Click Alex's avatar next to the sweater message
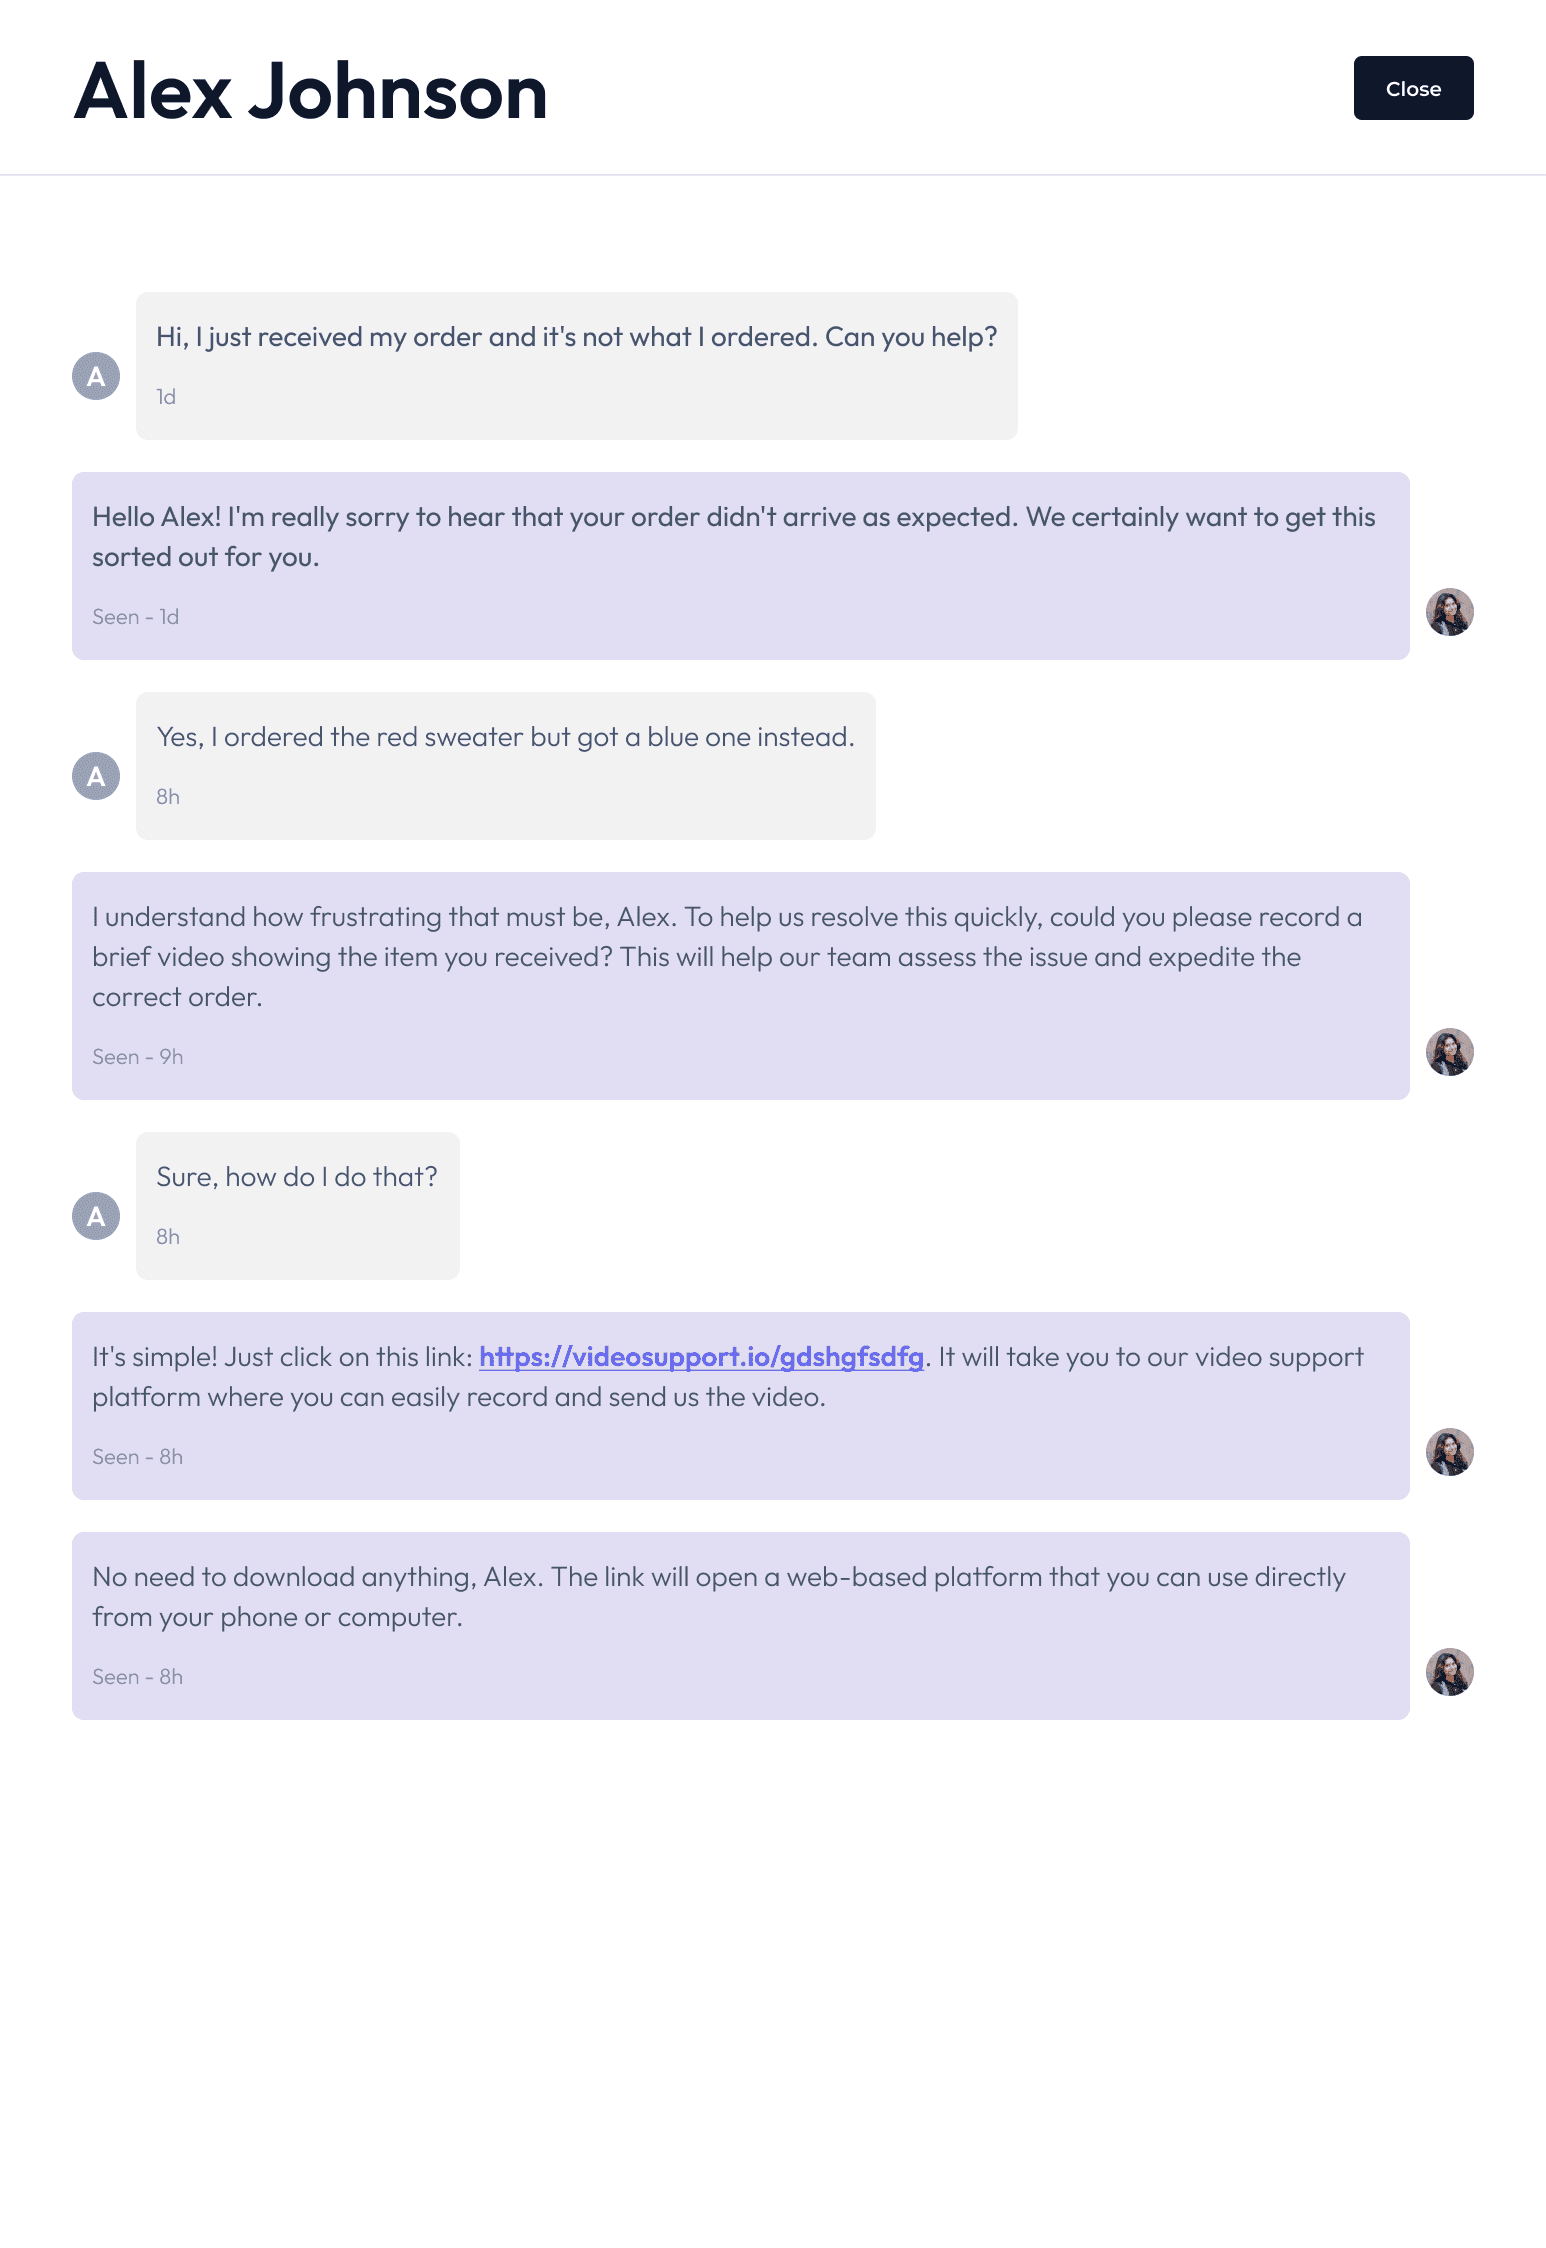Image resolution: width=1546 pixels, height=2248 pixels. coord(96,775)
